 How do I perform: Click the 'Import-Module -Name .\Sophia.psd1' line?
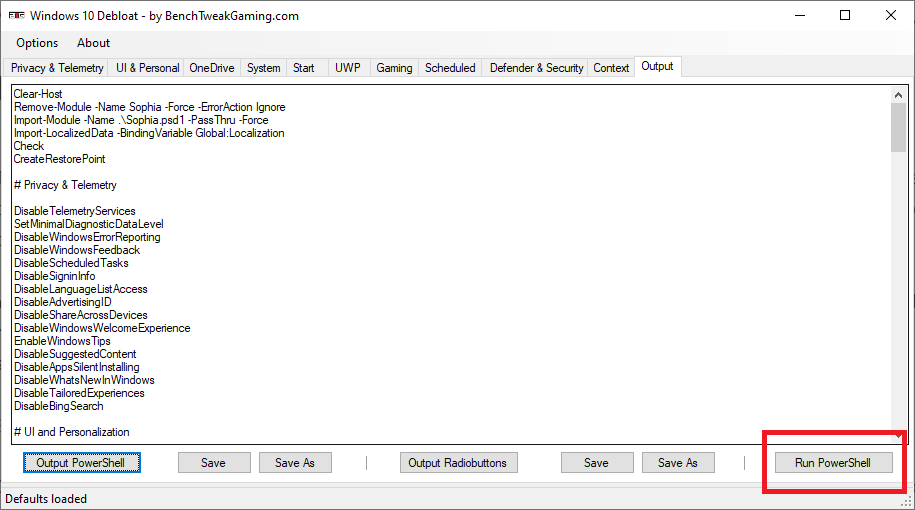click(141, 120)
